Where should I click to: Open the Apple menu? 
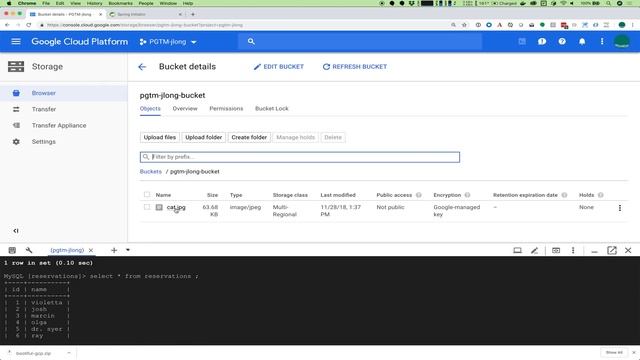9,3
